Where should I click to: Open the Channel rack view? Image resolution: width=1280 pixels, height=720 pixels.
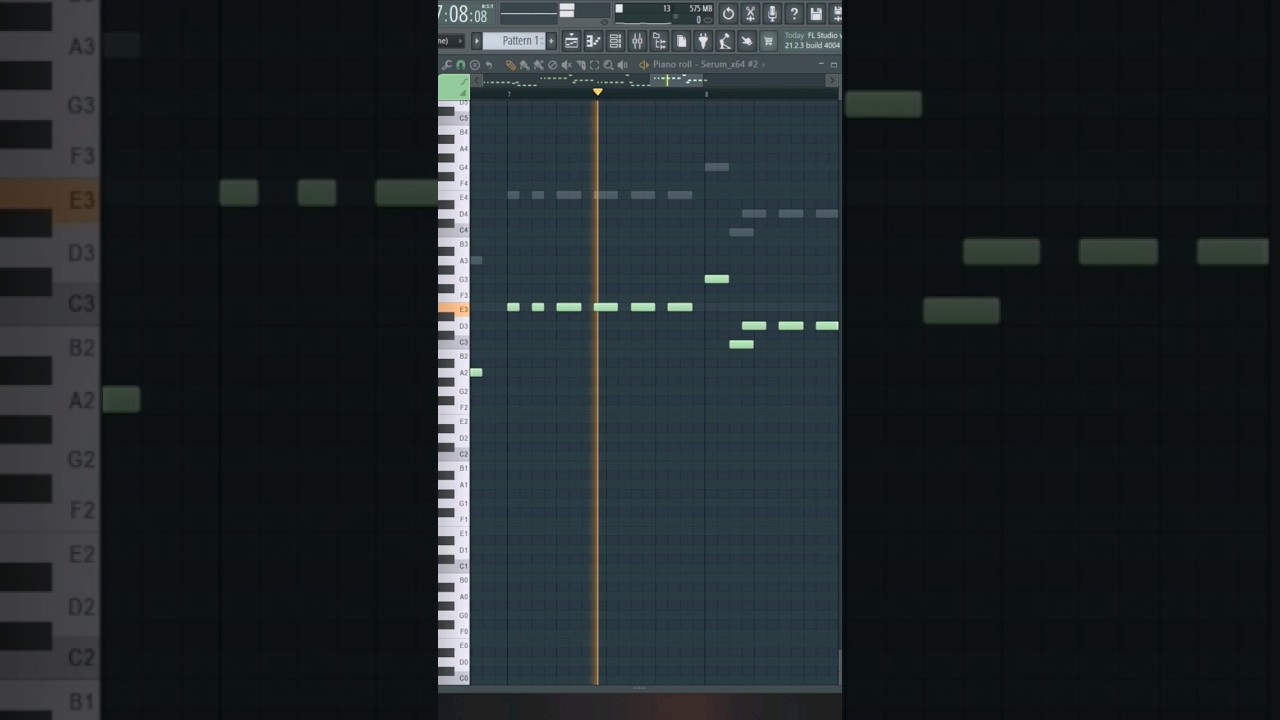point(615,41)
